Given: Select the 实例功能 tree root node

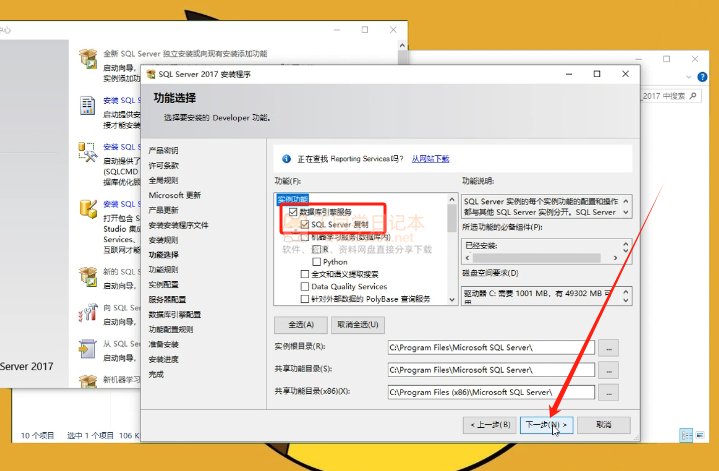Looking at the screenshot, I should point(293,200).
